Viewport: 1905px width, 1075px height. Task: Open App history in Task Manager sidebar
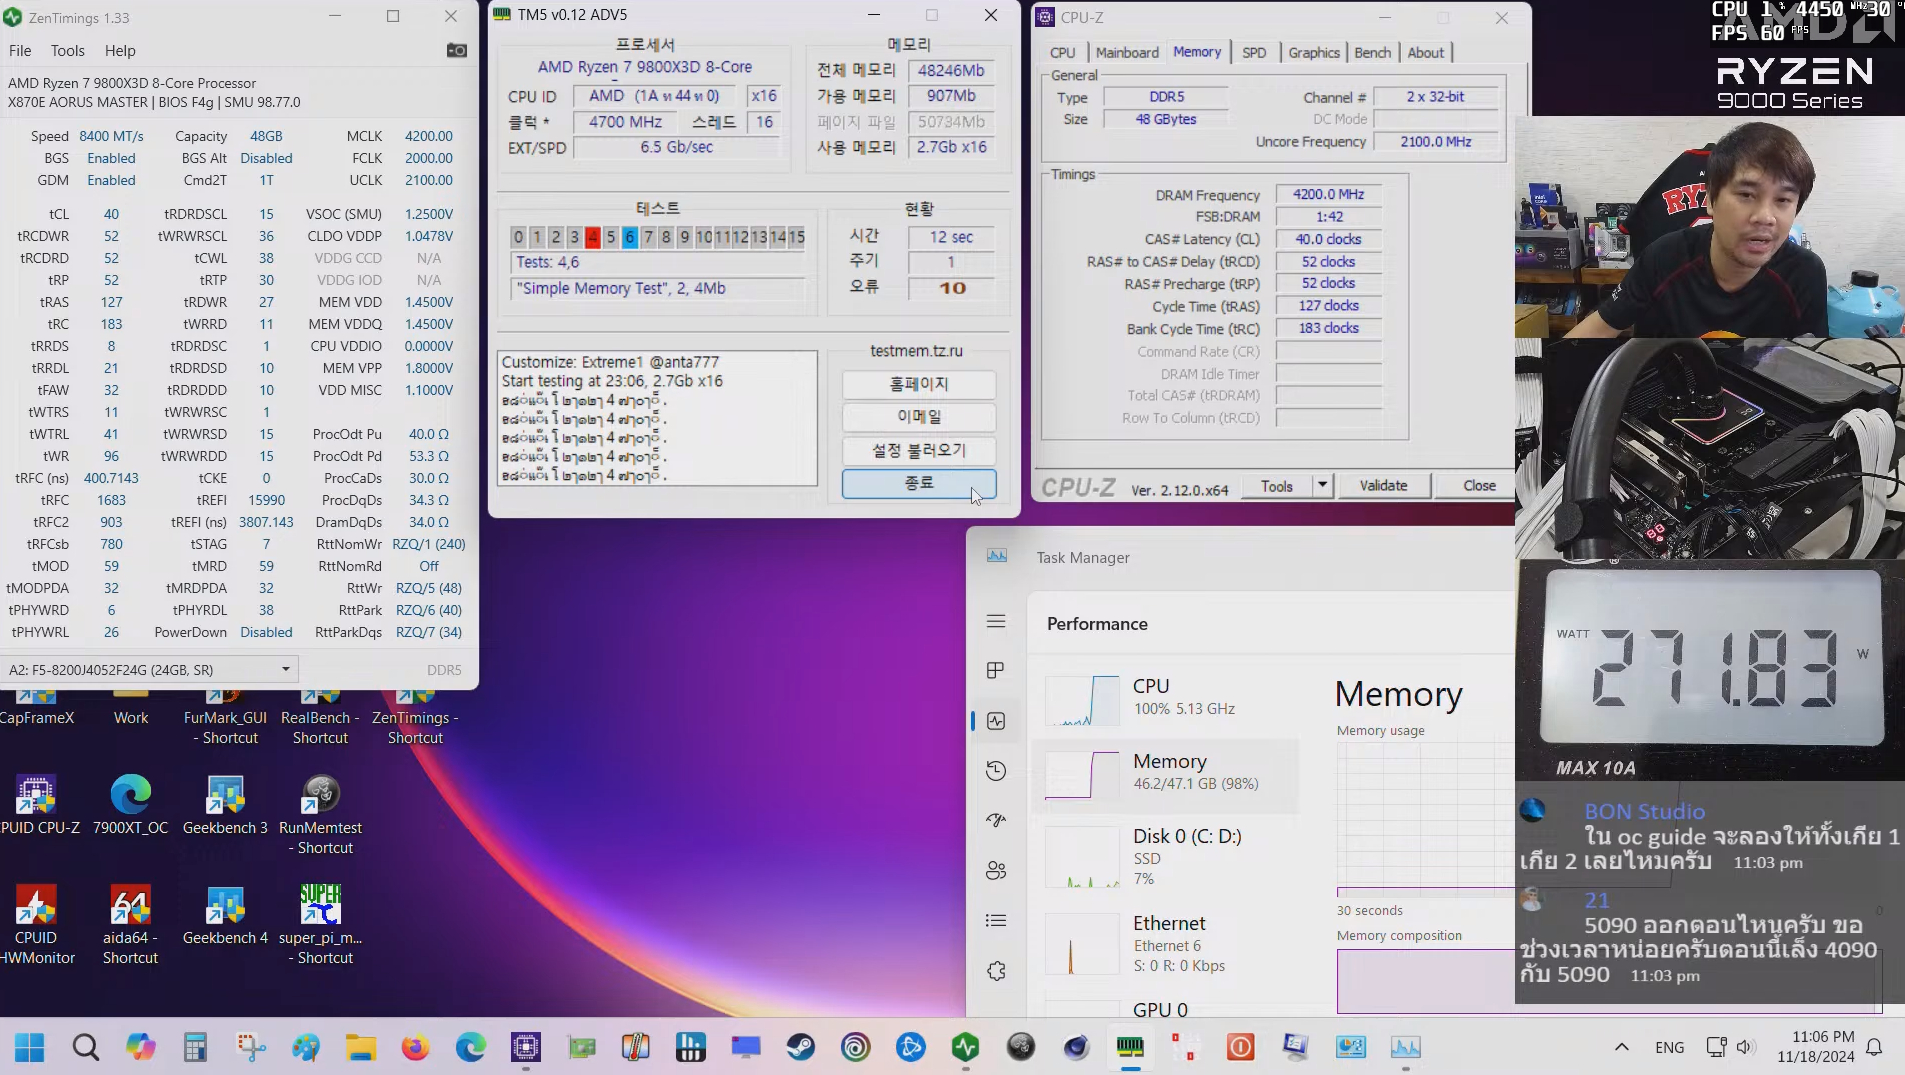[996, 770]
